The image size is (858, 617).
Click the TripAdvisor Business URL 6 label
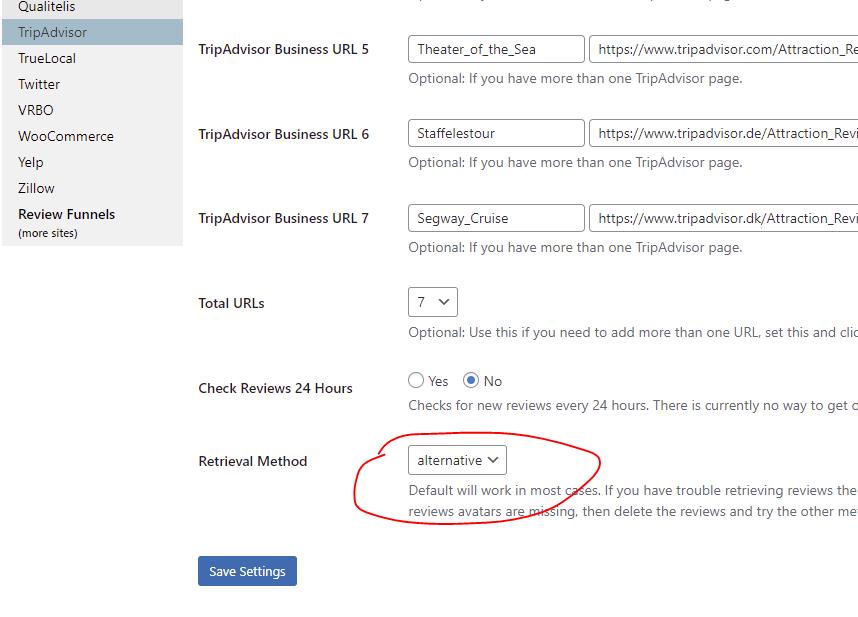click(283, 134)
